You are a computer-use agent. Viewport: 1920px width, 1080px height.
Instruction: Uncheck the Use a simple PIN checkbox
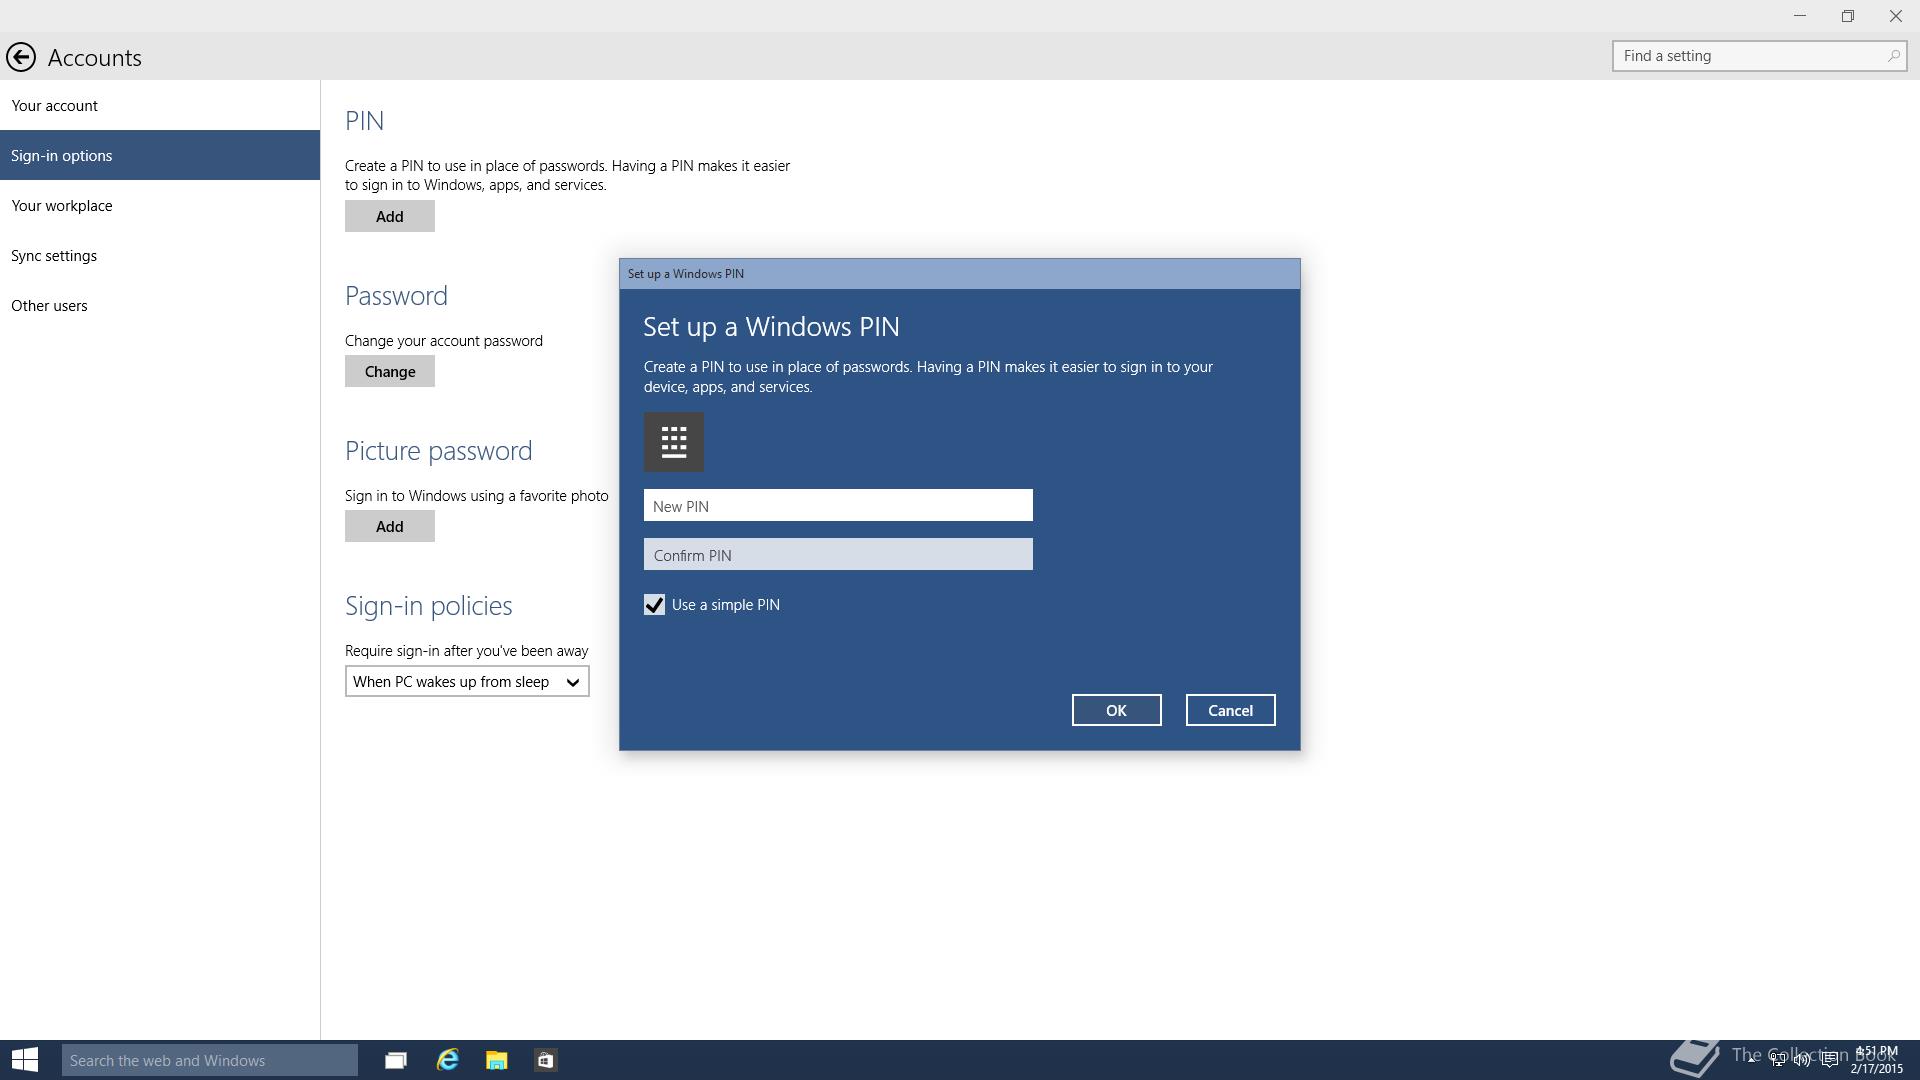(654, 605)
